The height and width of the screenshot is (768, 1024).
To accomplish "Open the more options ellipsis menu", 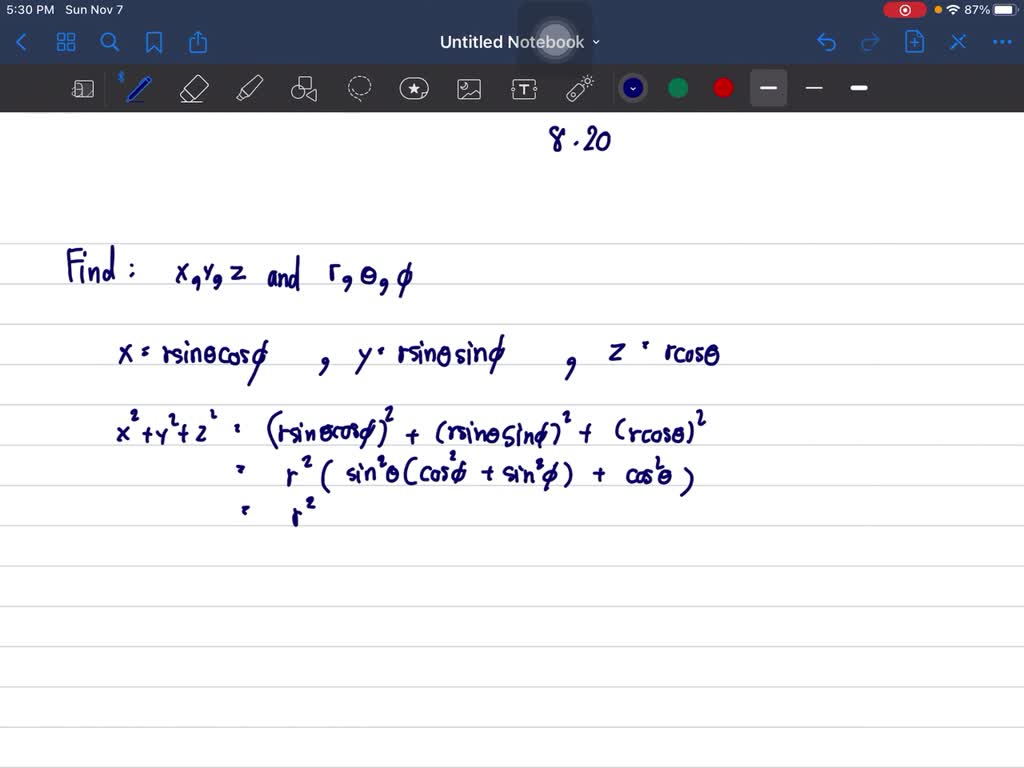I will coord(1002,42).
